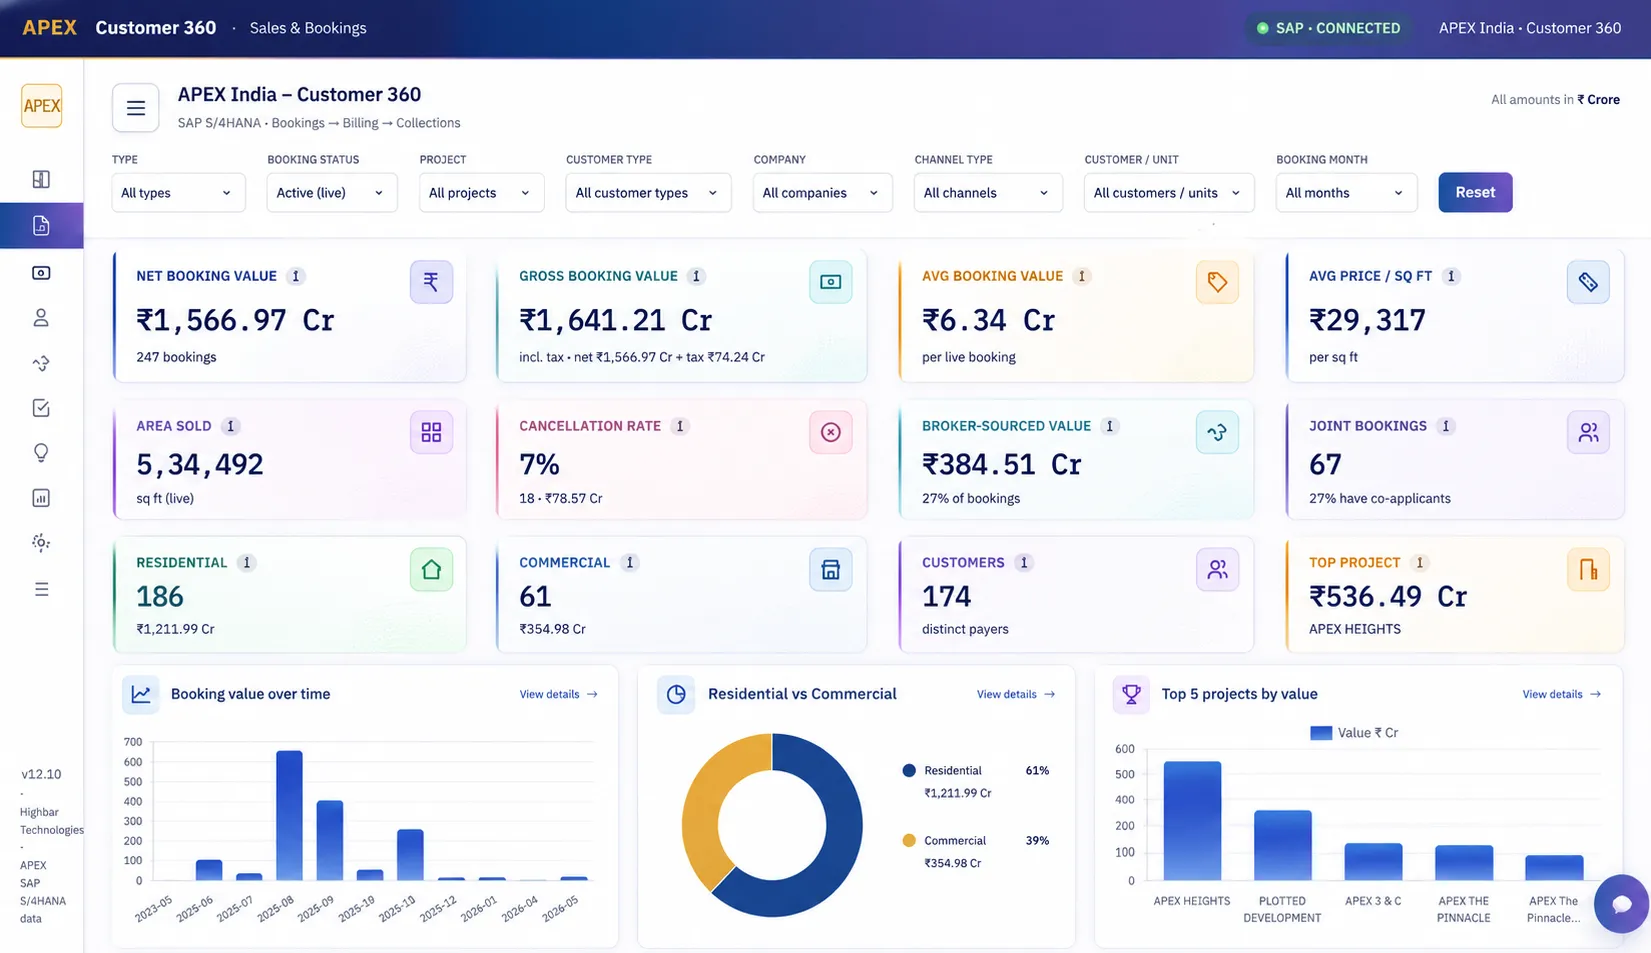Open the checkbox tasks icon in sidebar
This screenshot has width=1651, height=953.
click(x=41, y=408)
